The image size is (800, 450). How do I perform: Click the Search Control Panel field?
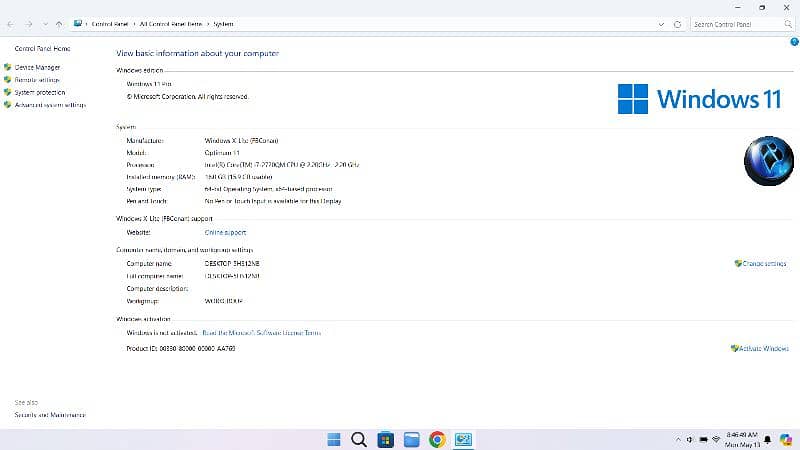734,23
